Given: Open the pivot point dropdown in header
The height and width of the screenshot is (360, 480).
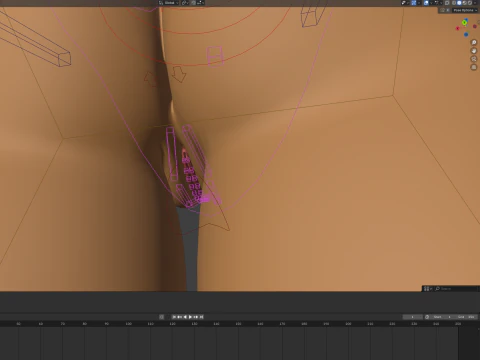Looking at the screenshot, I should (x=185, y=3).
